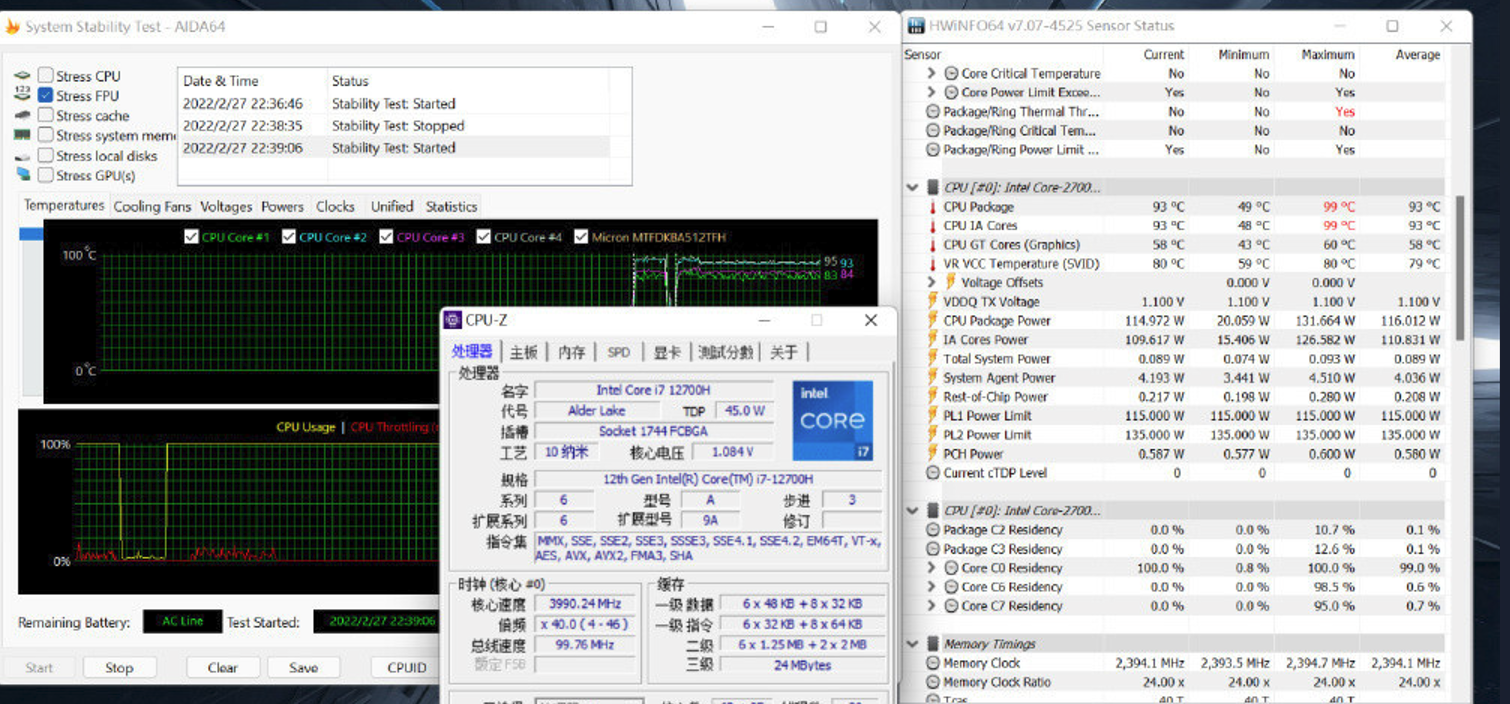The width and height of the screenshot is (1510, 704).
Task: Click the Stress cache chip icon
Action: [22, 115]
